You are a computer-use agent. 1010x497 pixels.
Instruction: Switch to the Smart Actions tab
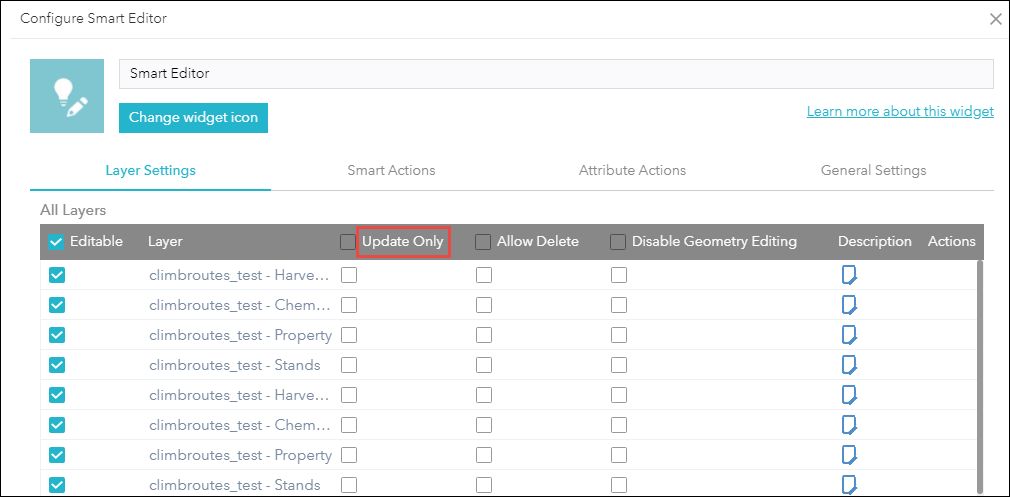coord(391,170)
